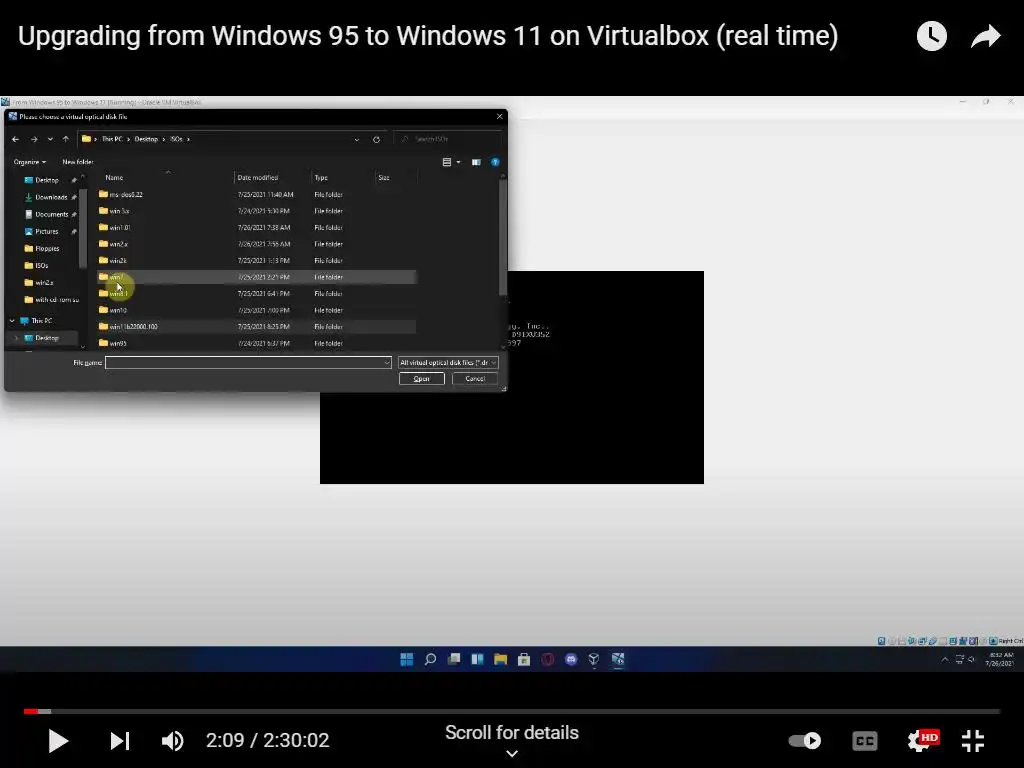
Task: Skip to the next video
Action: pyautogui.click(x=120, y=741)
